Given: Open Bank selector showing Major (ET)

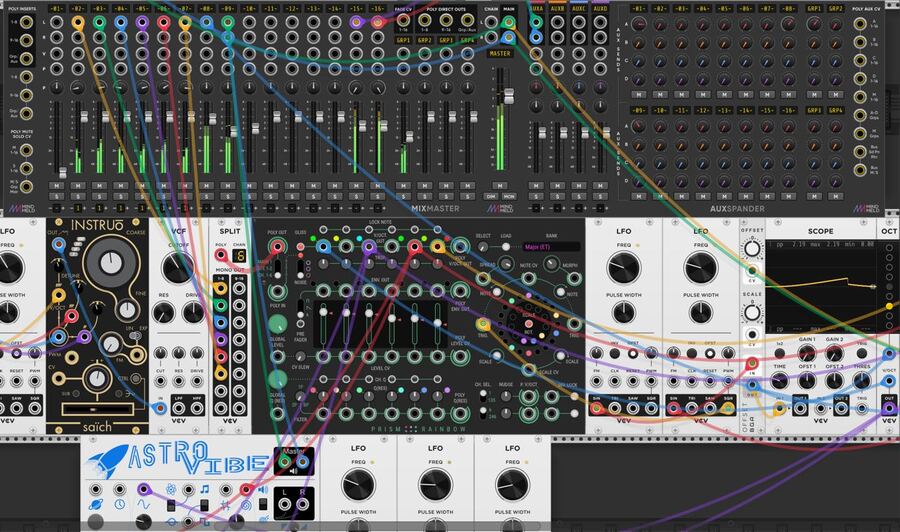Looking at the screenshot, I should pos(551,247).
